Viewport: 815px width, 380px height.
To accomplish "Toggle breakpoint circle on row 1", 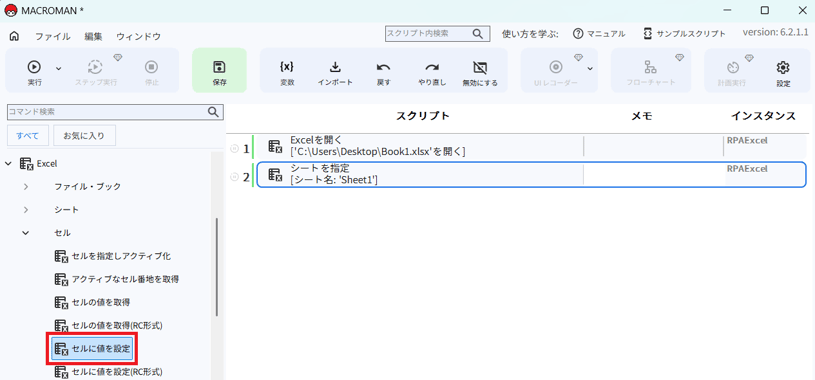I will click(234, 149).
